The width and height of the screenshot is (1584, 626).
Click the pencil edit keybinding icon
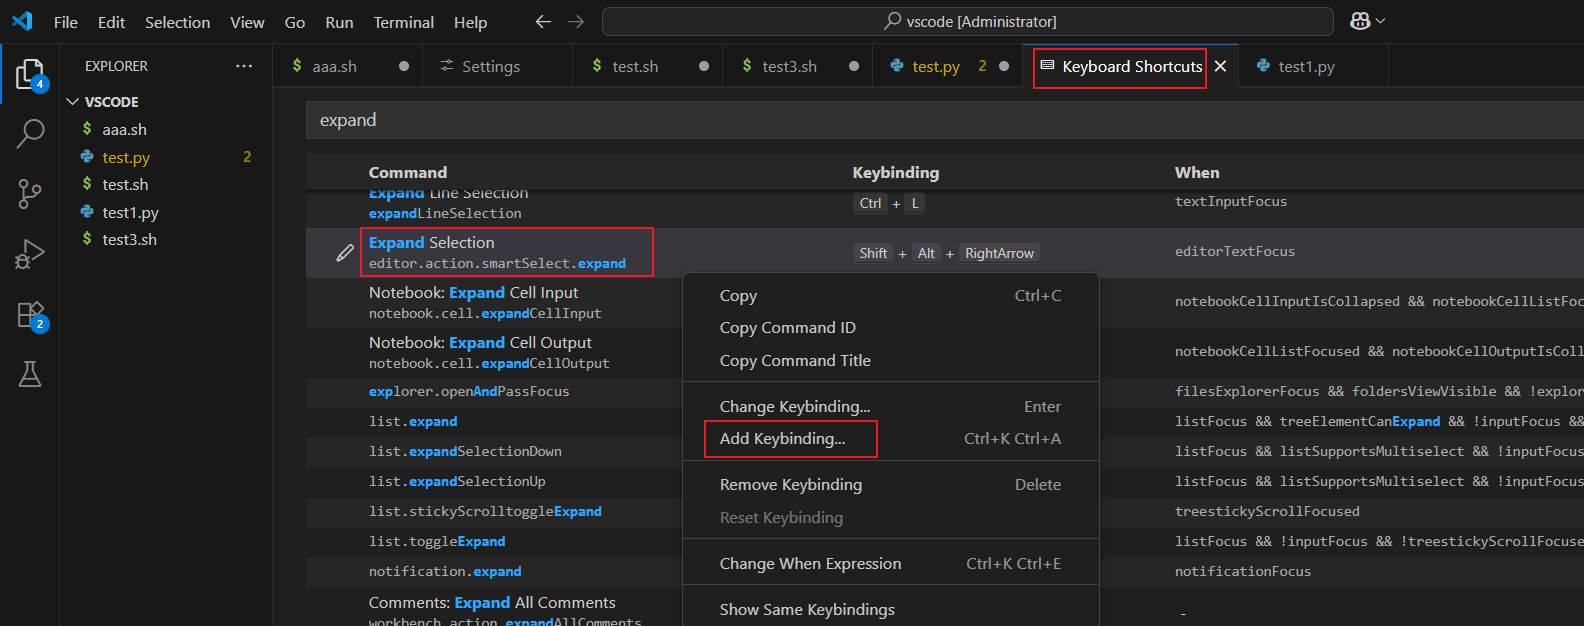(x=345, y=253)
